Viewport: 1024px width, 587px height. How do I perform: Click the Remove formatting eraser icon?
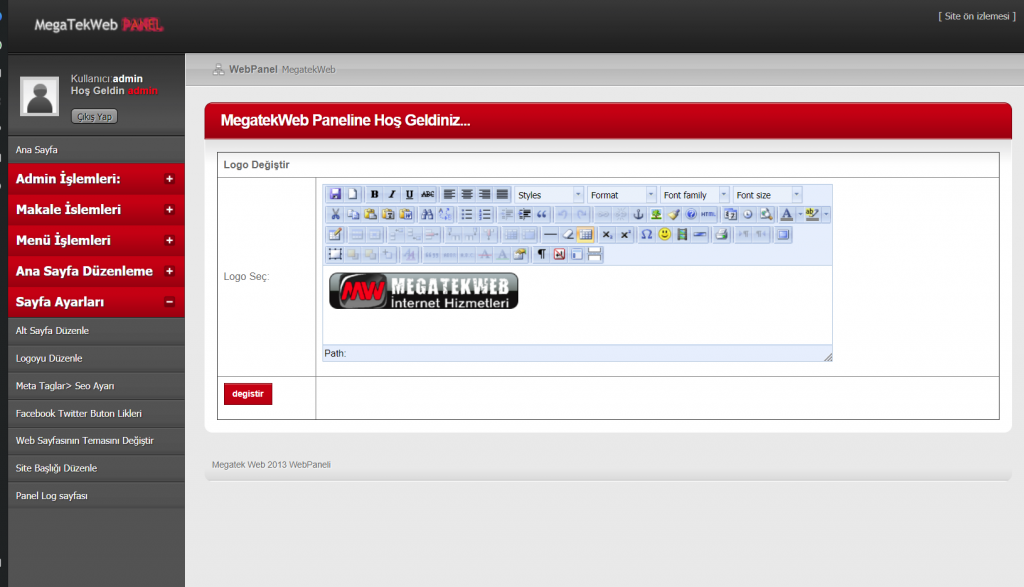[x=568, y=234]
